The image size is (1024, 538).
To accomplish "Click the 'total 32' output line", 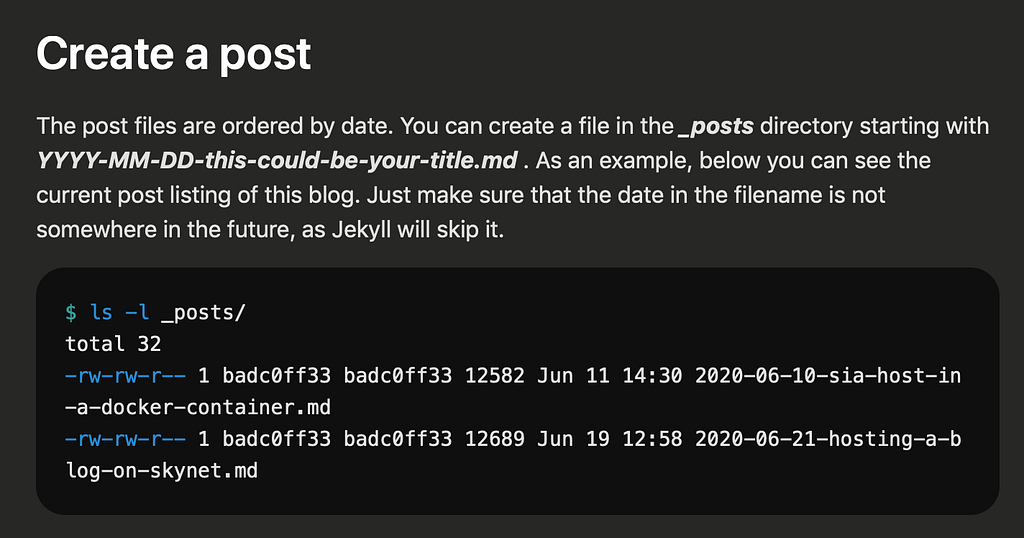I will click(x=113, y=344).
